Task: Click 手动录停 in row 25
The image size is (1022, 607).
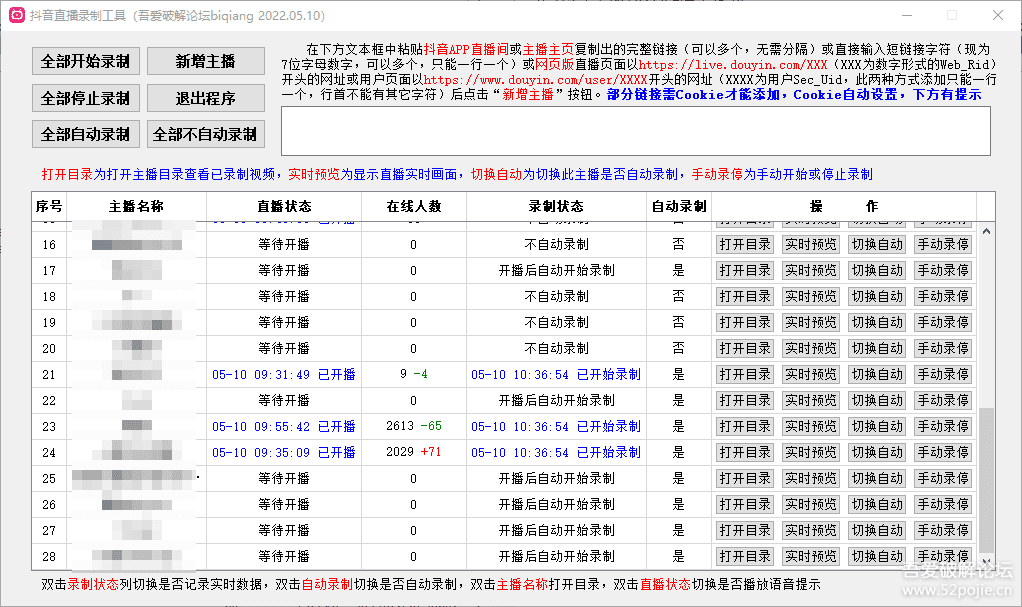Action: [942, 479]
